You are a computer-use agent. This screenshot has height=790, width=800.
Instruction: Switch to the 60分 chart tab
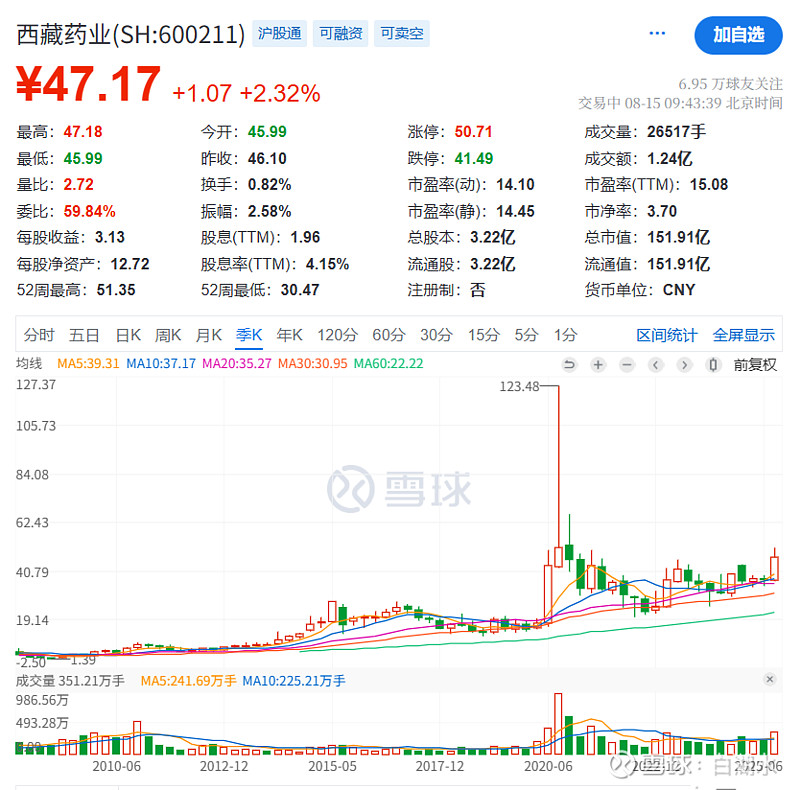pos(389,335)
